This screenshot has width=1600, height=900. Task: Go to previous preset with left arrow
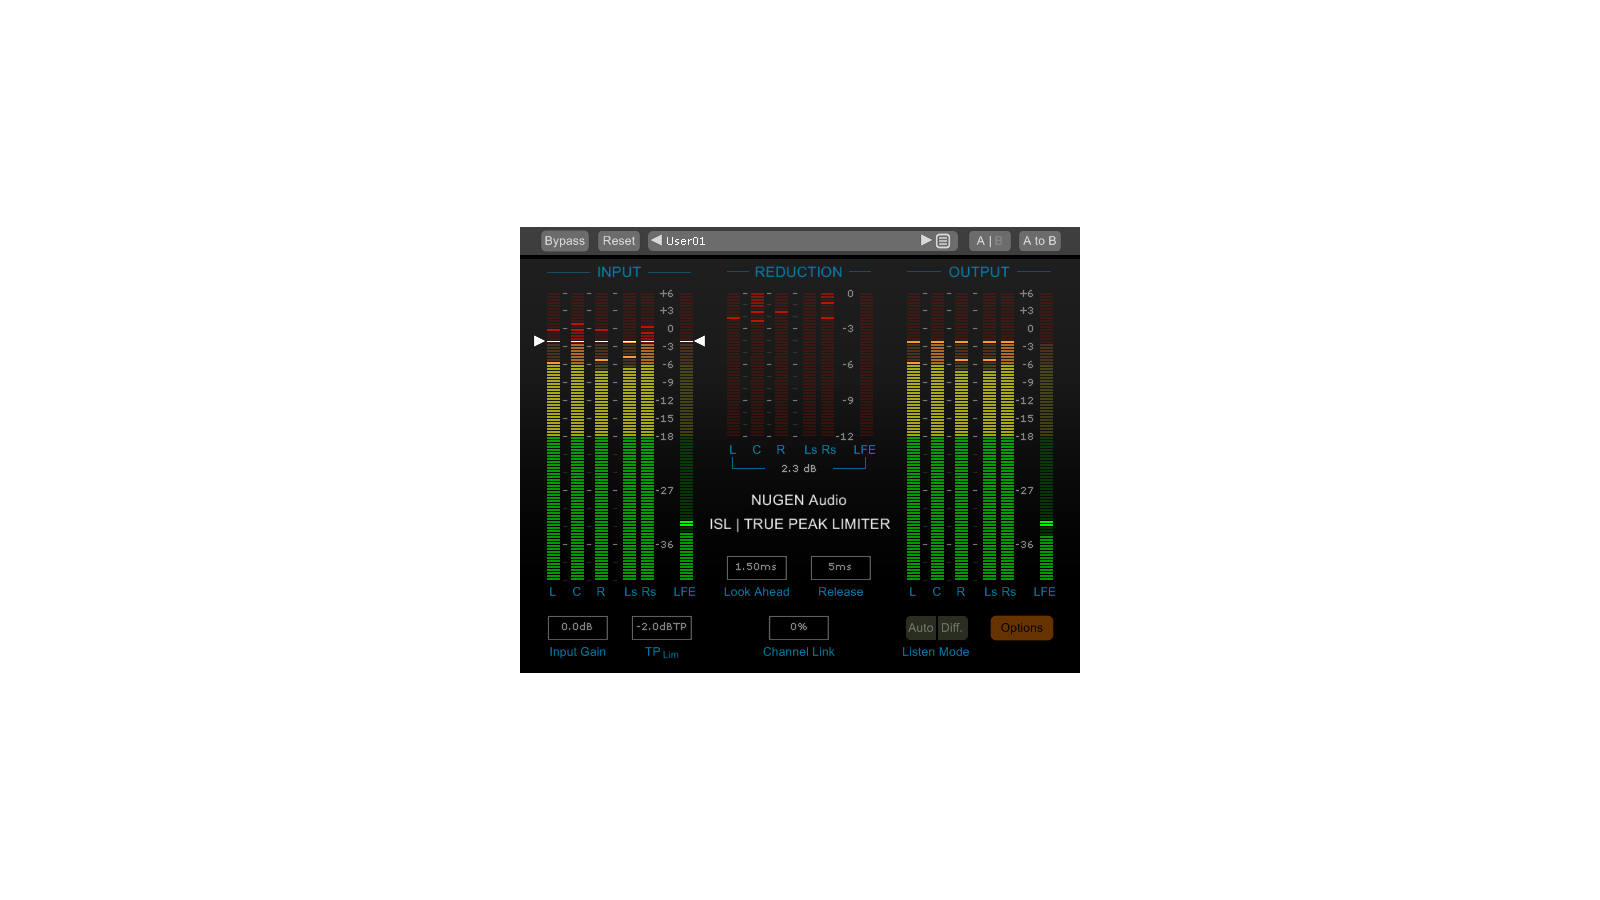coord(656,240)
